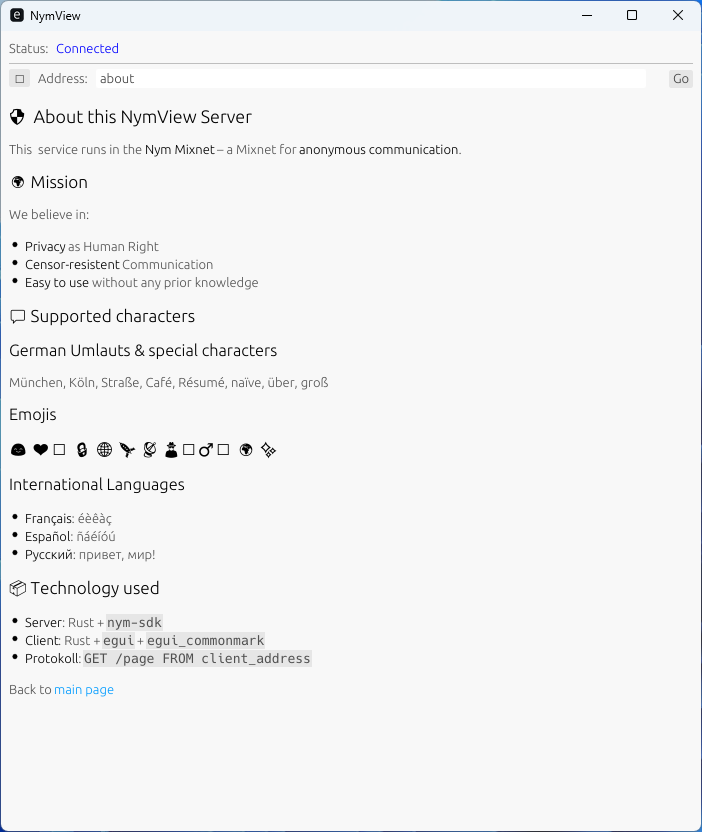This screenshot has width=702, height=832.
Task: Follow the main page link
Action: (84, 690)
